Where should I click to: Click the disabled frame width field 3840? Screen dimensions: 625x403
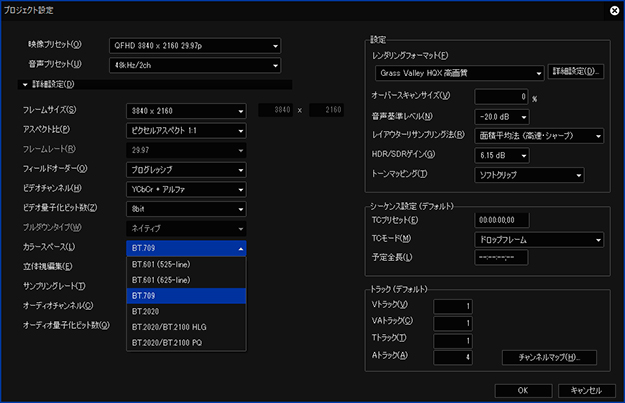tap(275, 110)
